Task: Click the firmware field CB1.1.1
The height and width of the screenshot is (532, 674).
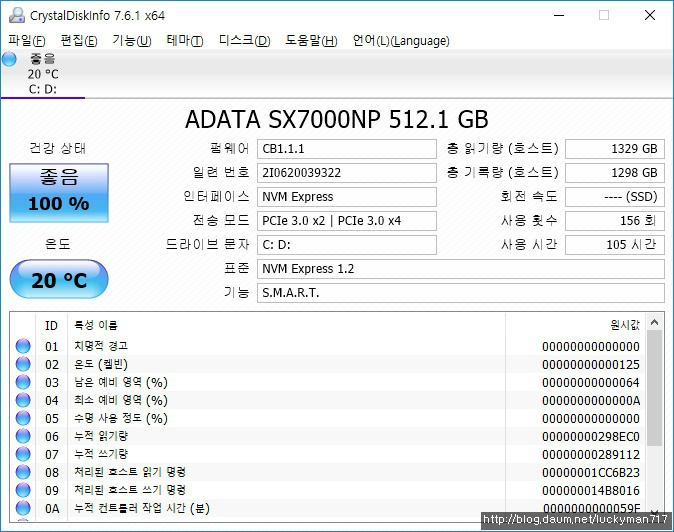Action: point(347,149)
